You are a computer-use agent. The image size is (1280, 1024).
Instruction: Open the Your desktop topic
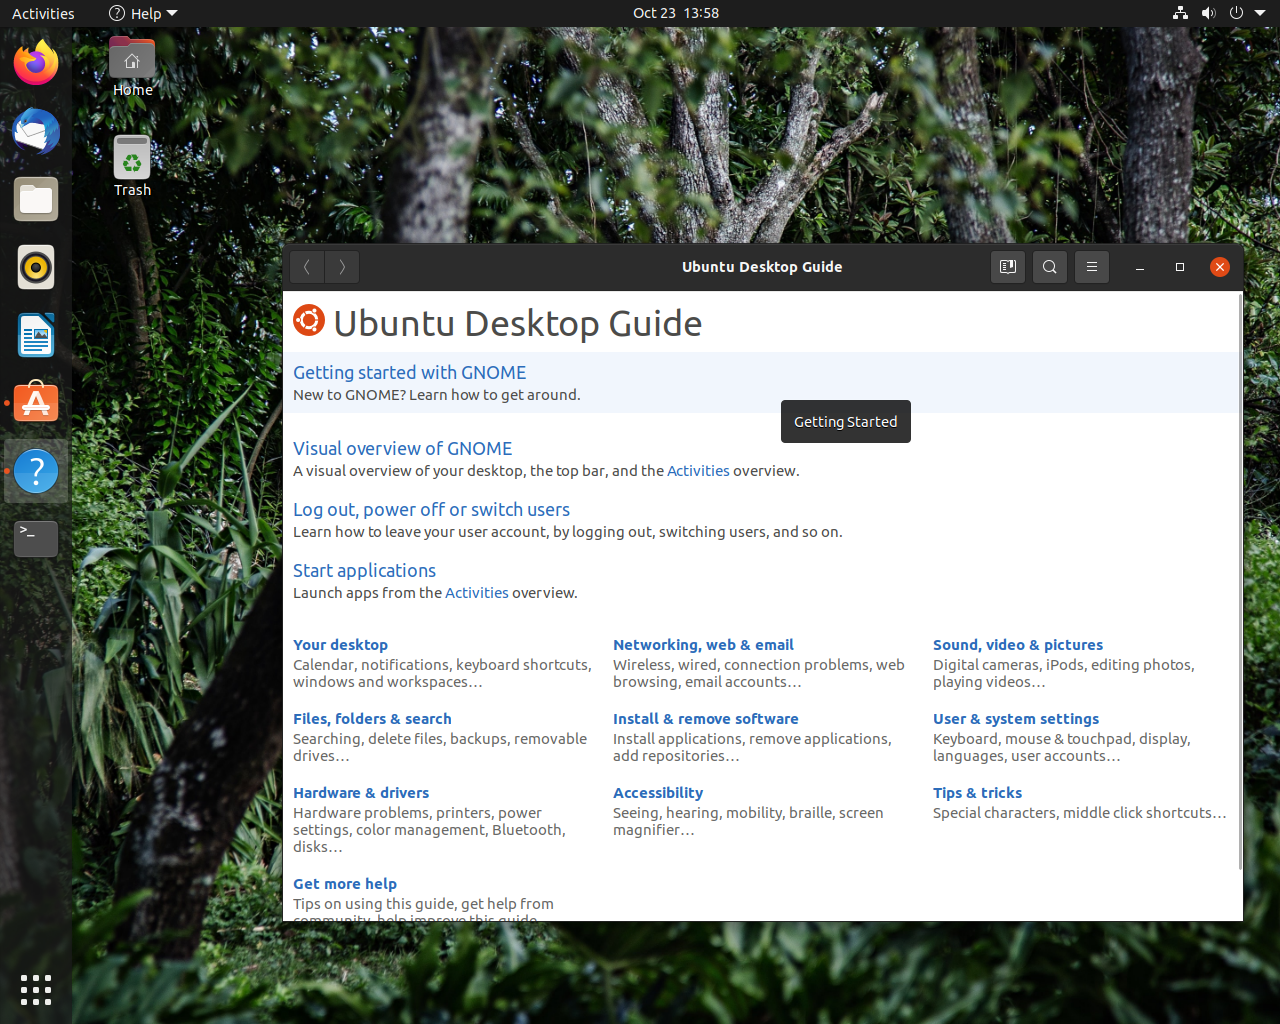(x=340, y=645)
